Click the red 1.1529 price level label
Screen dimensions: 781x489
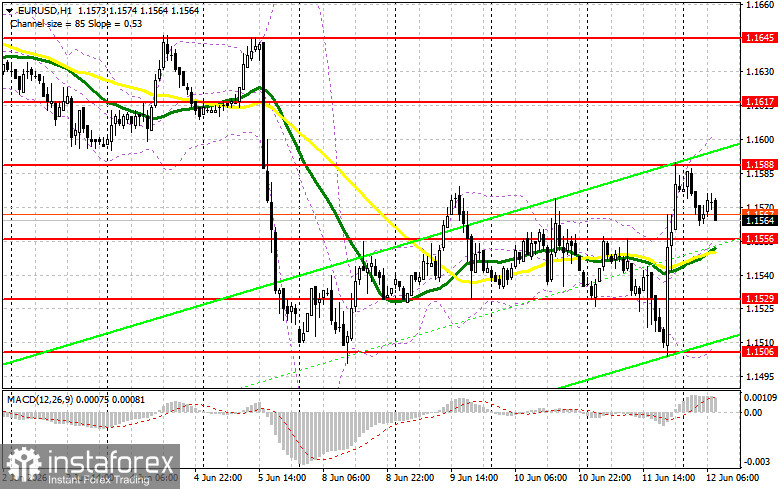759,299
